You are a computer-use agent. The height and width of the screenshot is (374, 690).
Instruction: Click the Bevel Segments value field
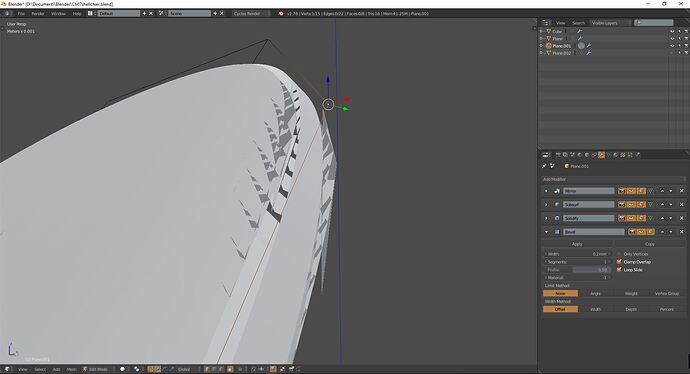click(x=577, y=262)
